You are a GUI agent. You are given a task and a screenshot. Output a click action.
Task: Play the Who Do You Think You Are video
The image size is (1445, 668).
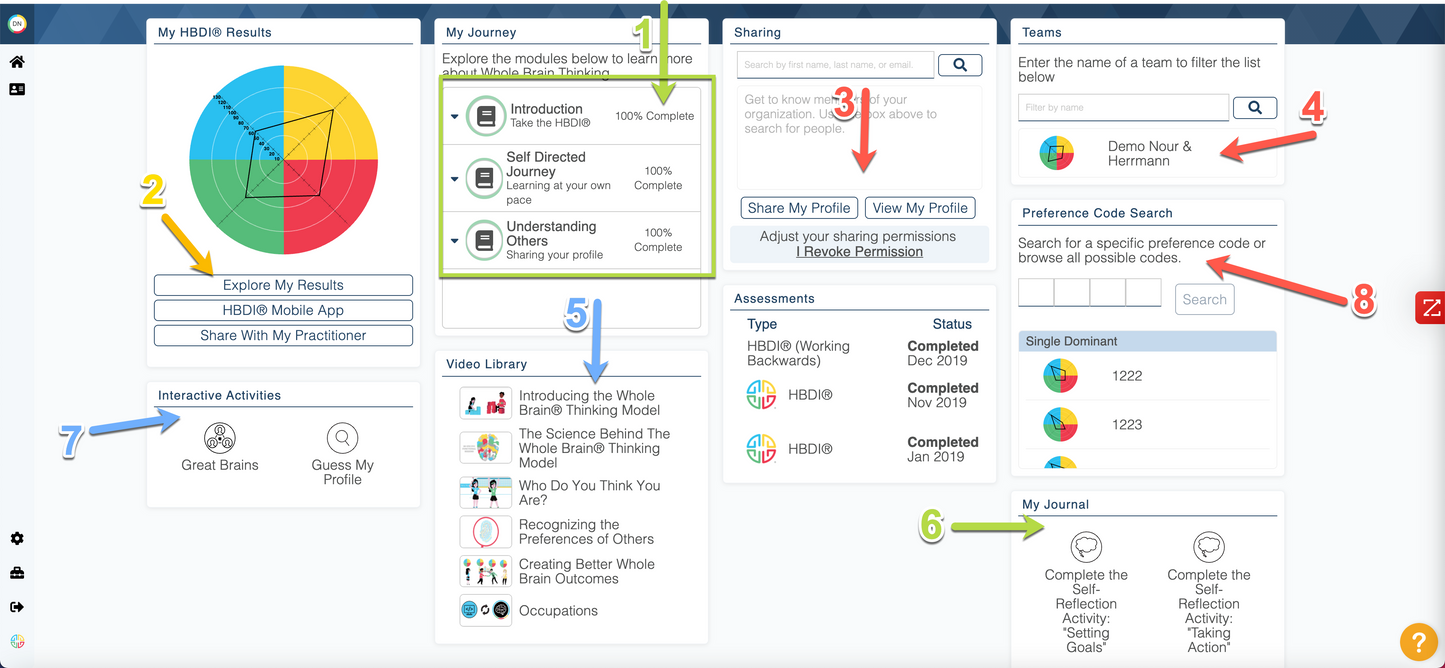[x=589, y=493]
